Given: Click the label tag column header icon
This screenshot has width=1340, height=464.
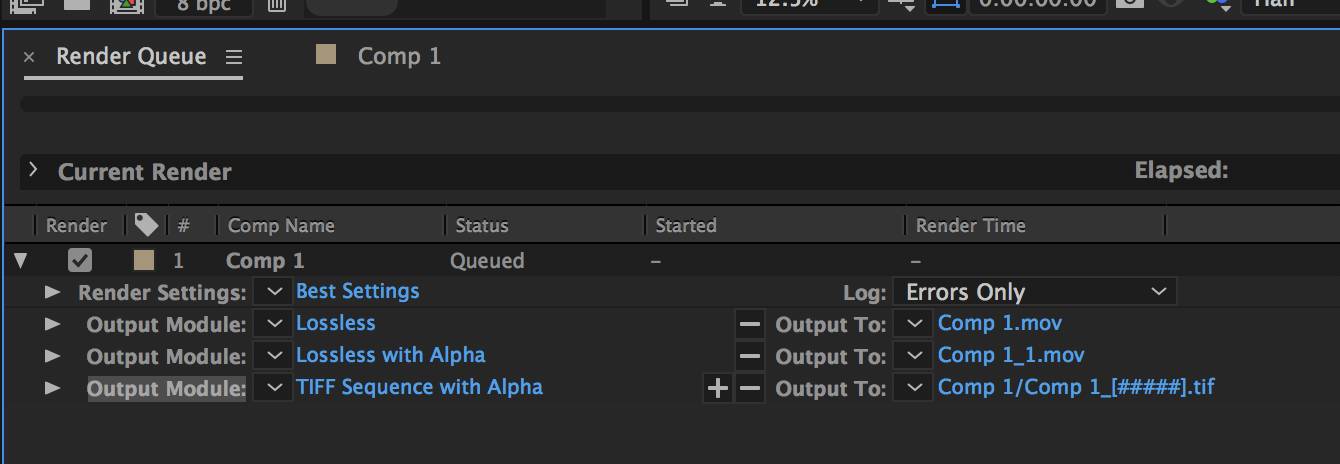Looking at the screenshot, I should tap(146, 225).
